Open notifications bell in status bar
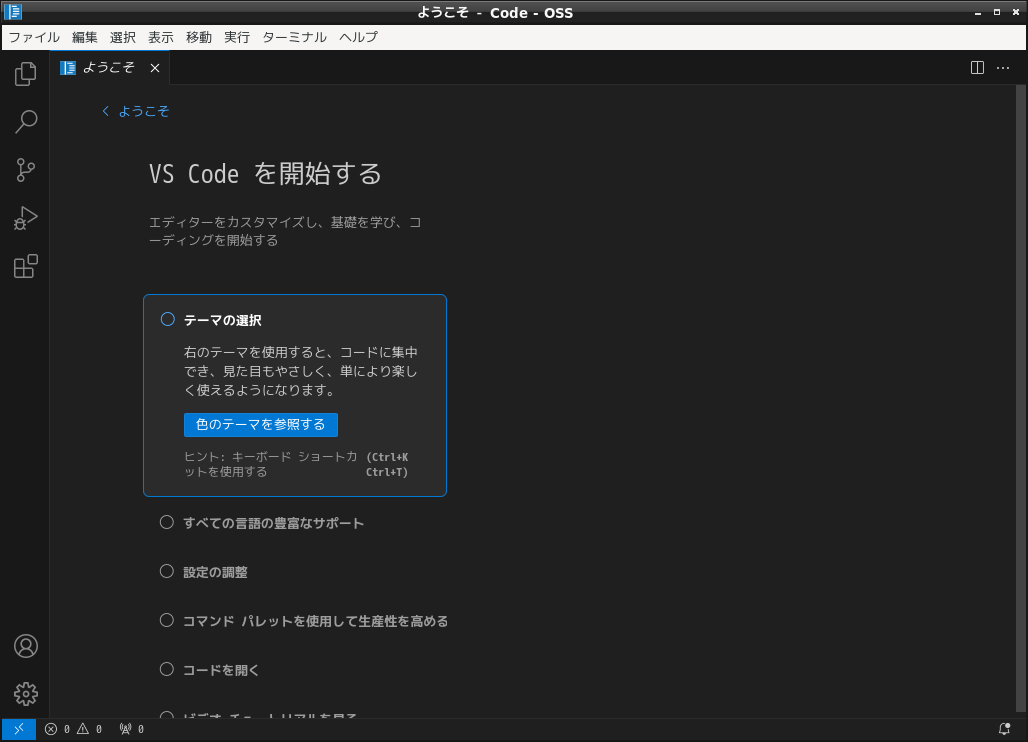Viewport: 1028px width, 742px height. [x=1004, y=729]
